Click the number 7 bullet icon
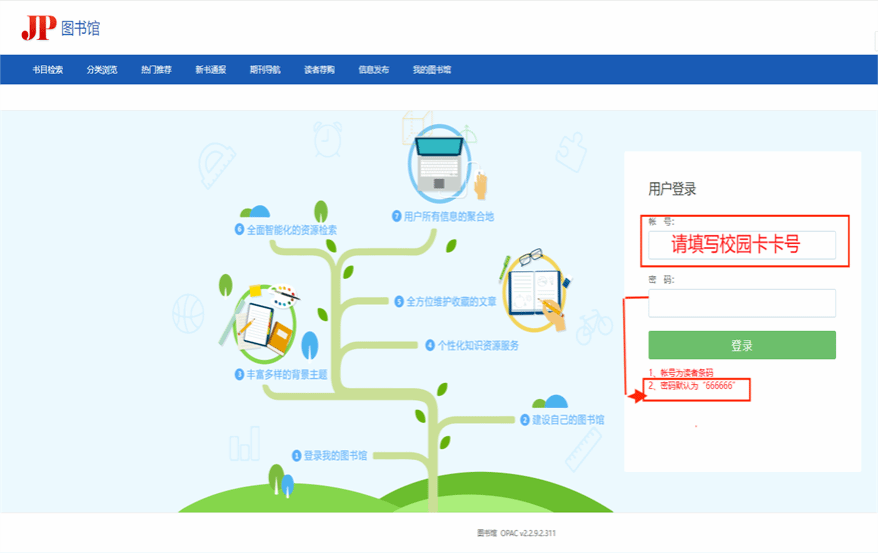The width and height of the screenshot is (878, 553). pos(396,216)
